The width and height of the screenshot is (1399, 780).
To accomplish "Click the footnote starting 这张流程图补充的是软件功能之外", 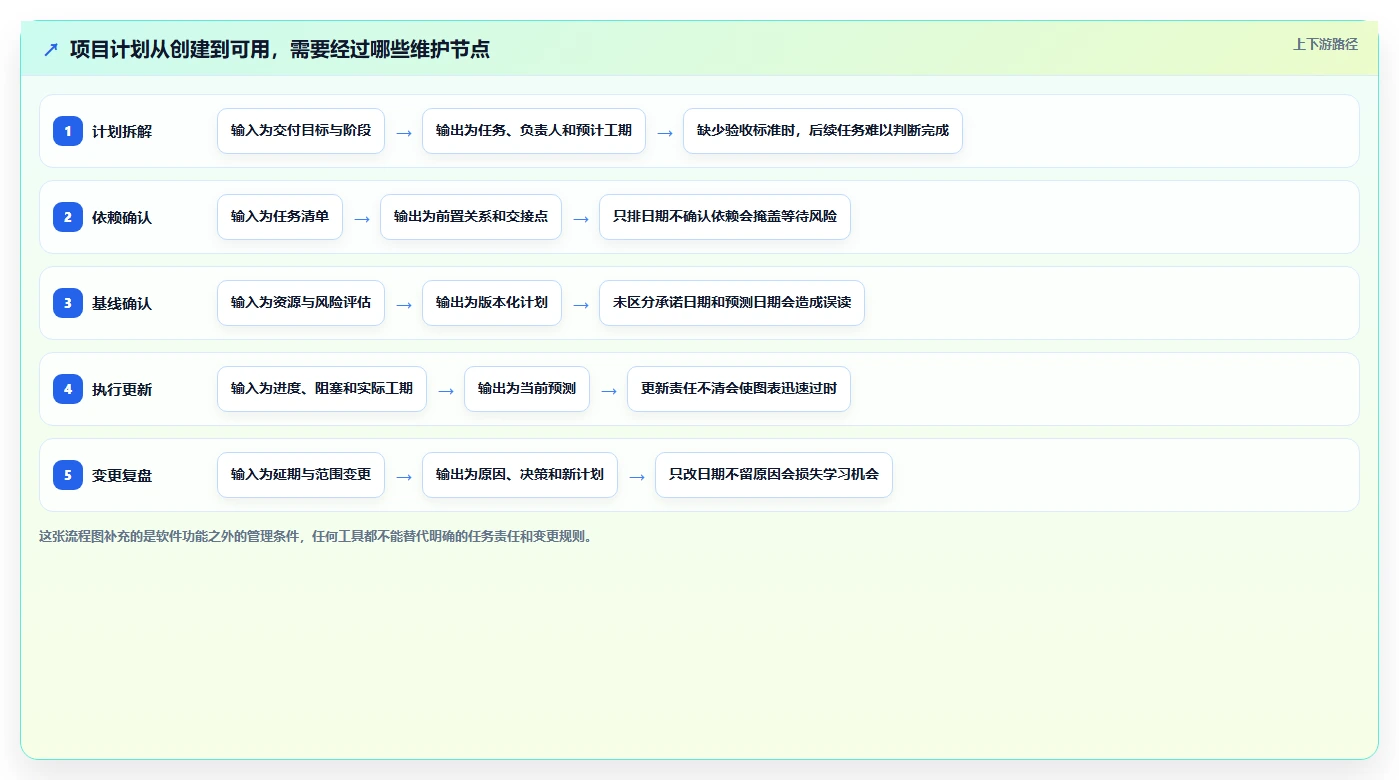I will click(x=317, y=536).
